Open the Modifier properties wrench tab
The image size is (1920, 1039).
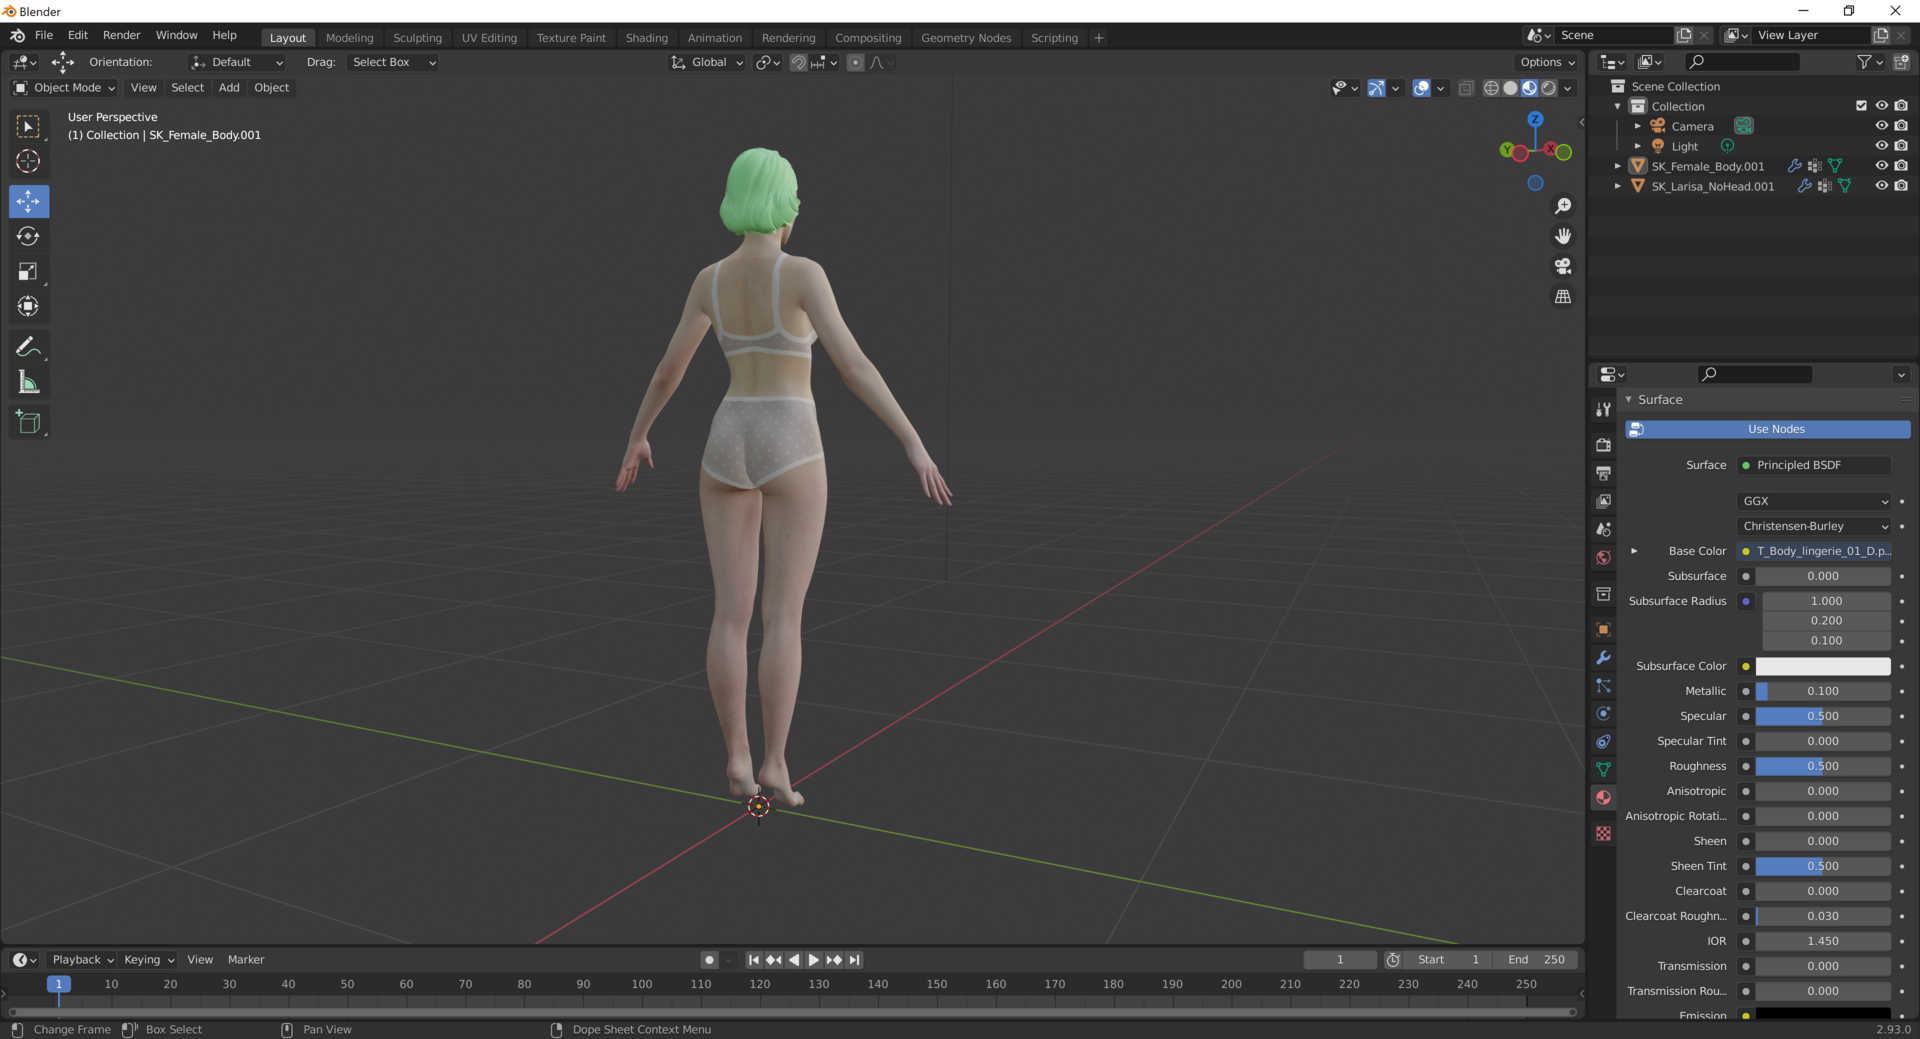(x=1603, y=657)
